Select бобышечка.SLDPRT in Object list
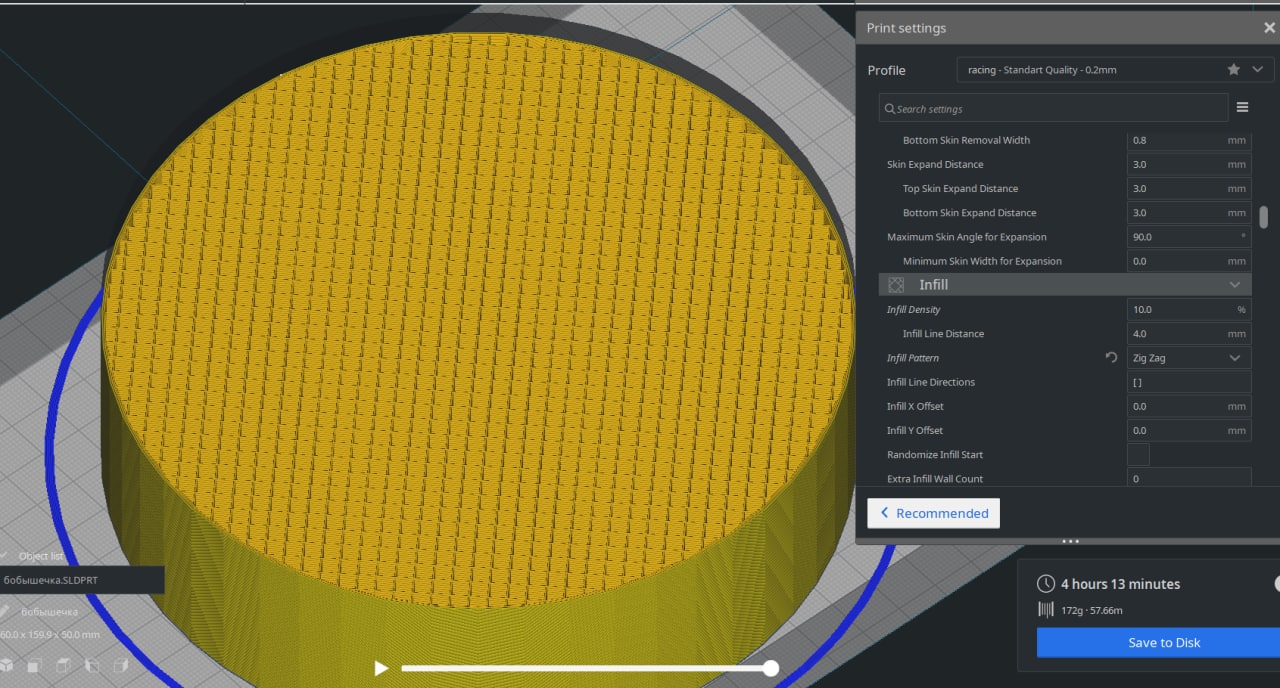This screenshot has height=688, width=1280. (82, 580)
